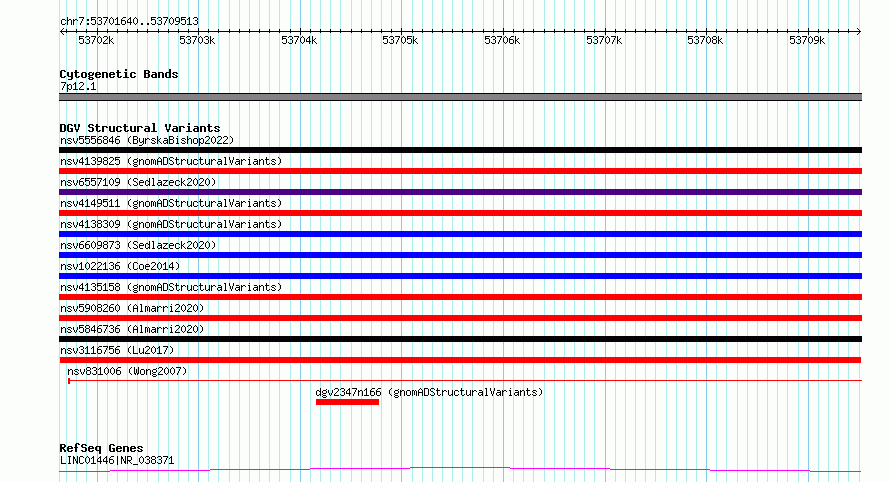The image size is (890, 482).
Task: Click the ruler's right arrowhead
Action: 859,32
